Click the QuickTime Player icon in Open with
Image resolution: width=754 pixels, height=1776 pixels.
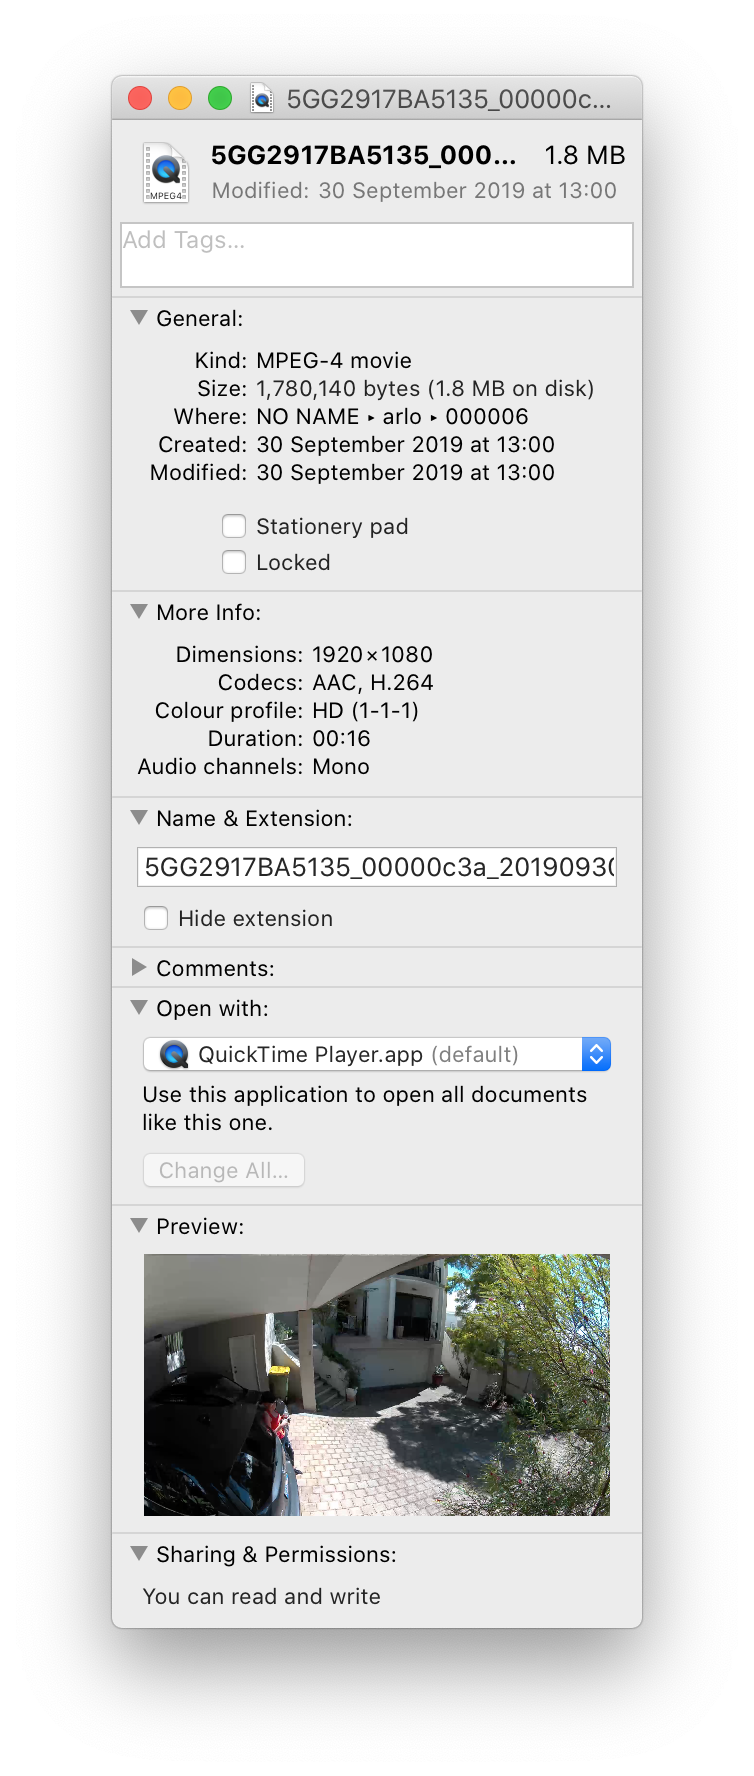[174, 1055]
